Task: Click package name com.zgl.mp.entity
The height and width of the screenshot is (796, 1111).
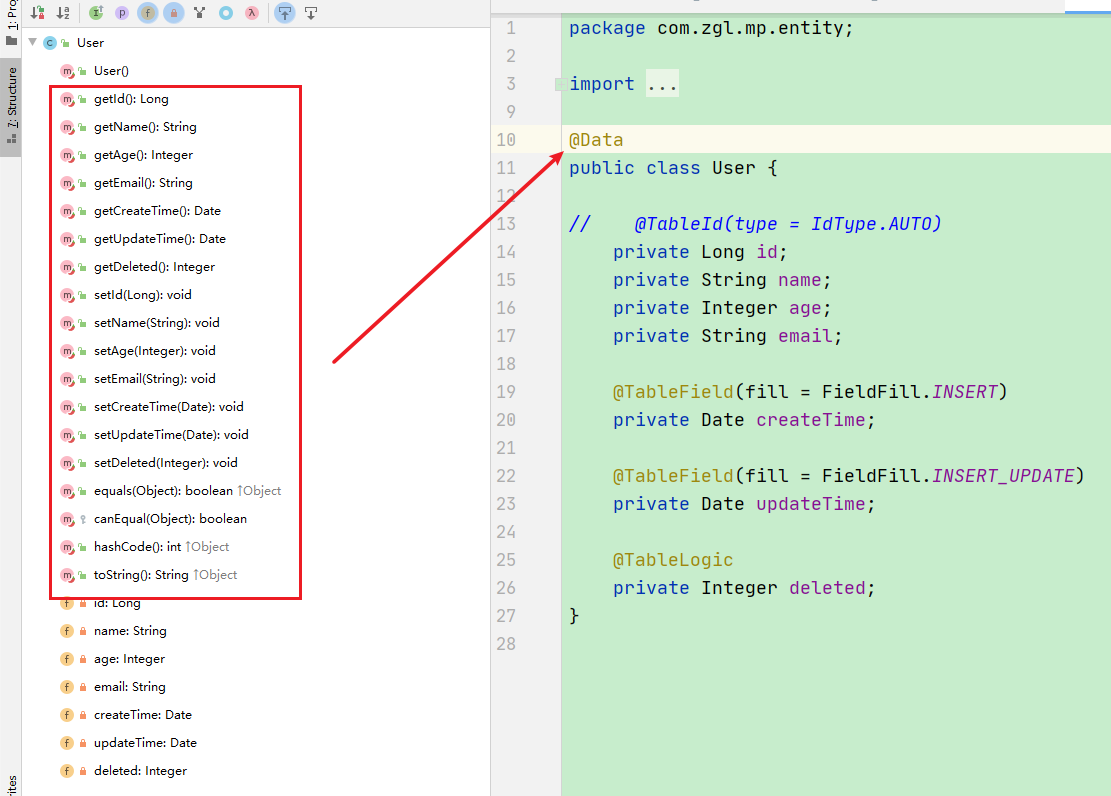Action: 750,28
